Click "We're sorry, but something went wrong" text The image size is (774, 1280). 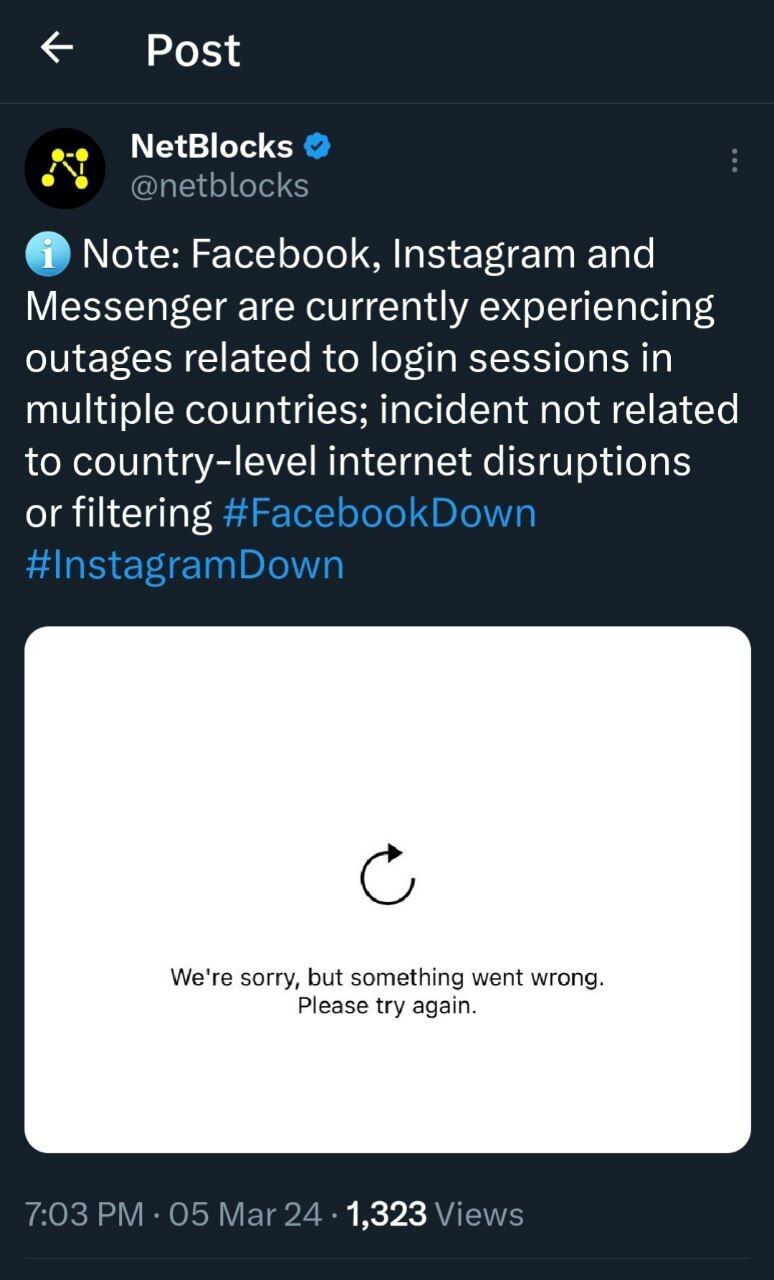pos(387,977)
